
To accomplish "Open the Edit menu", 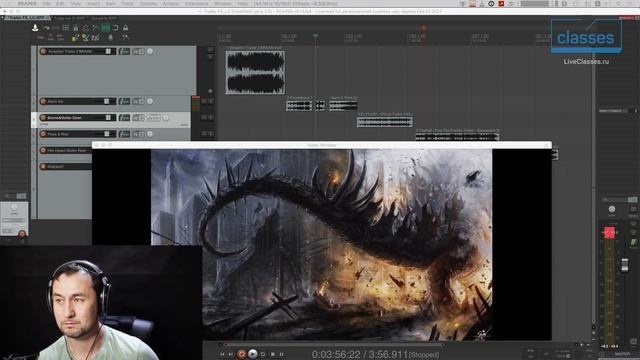I will [x=60, y=4].
